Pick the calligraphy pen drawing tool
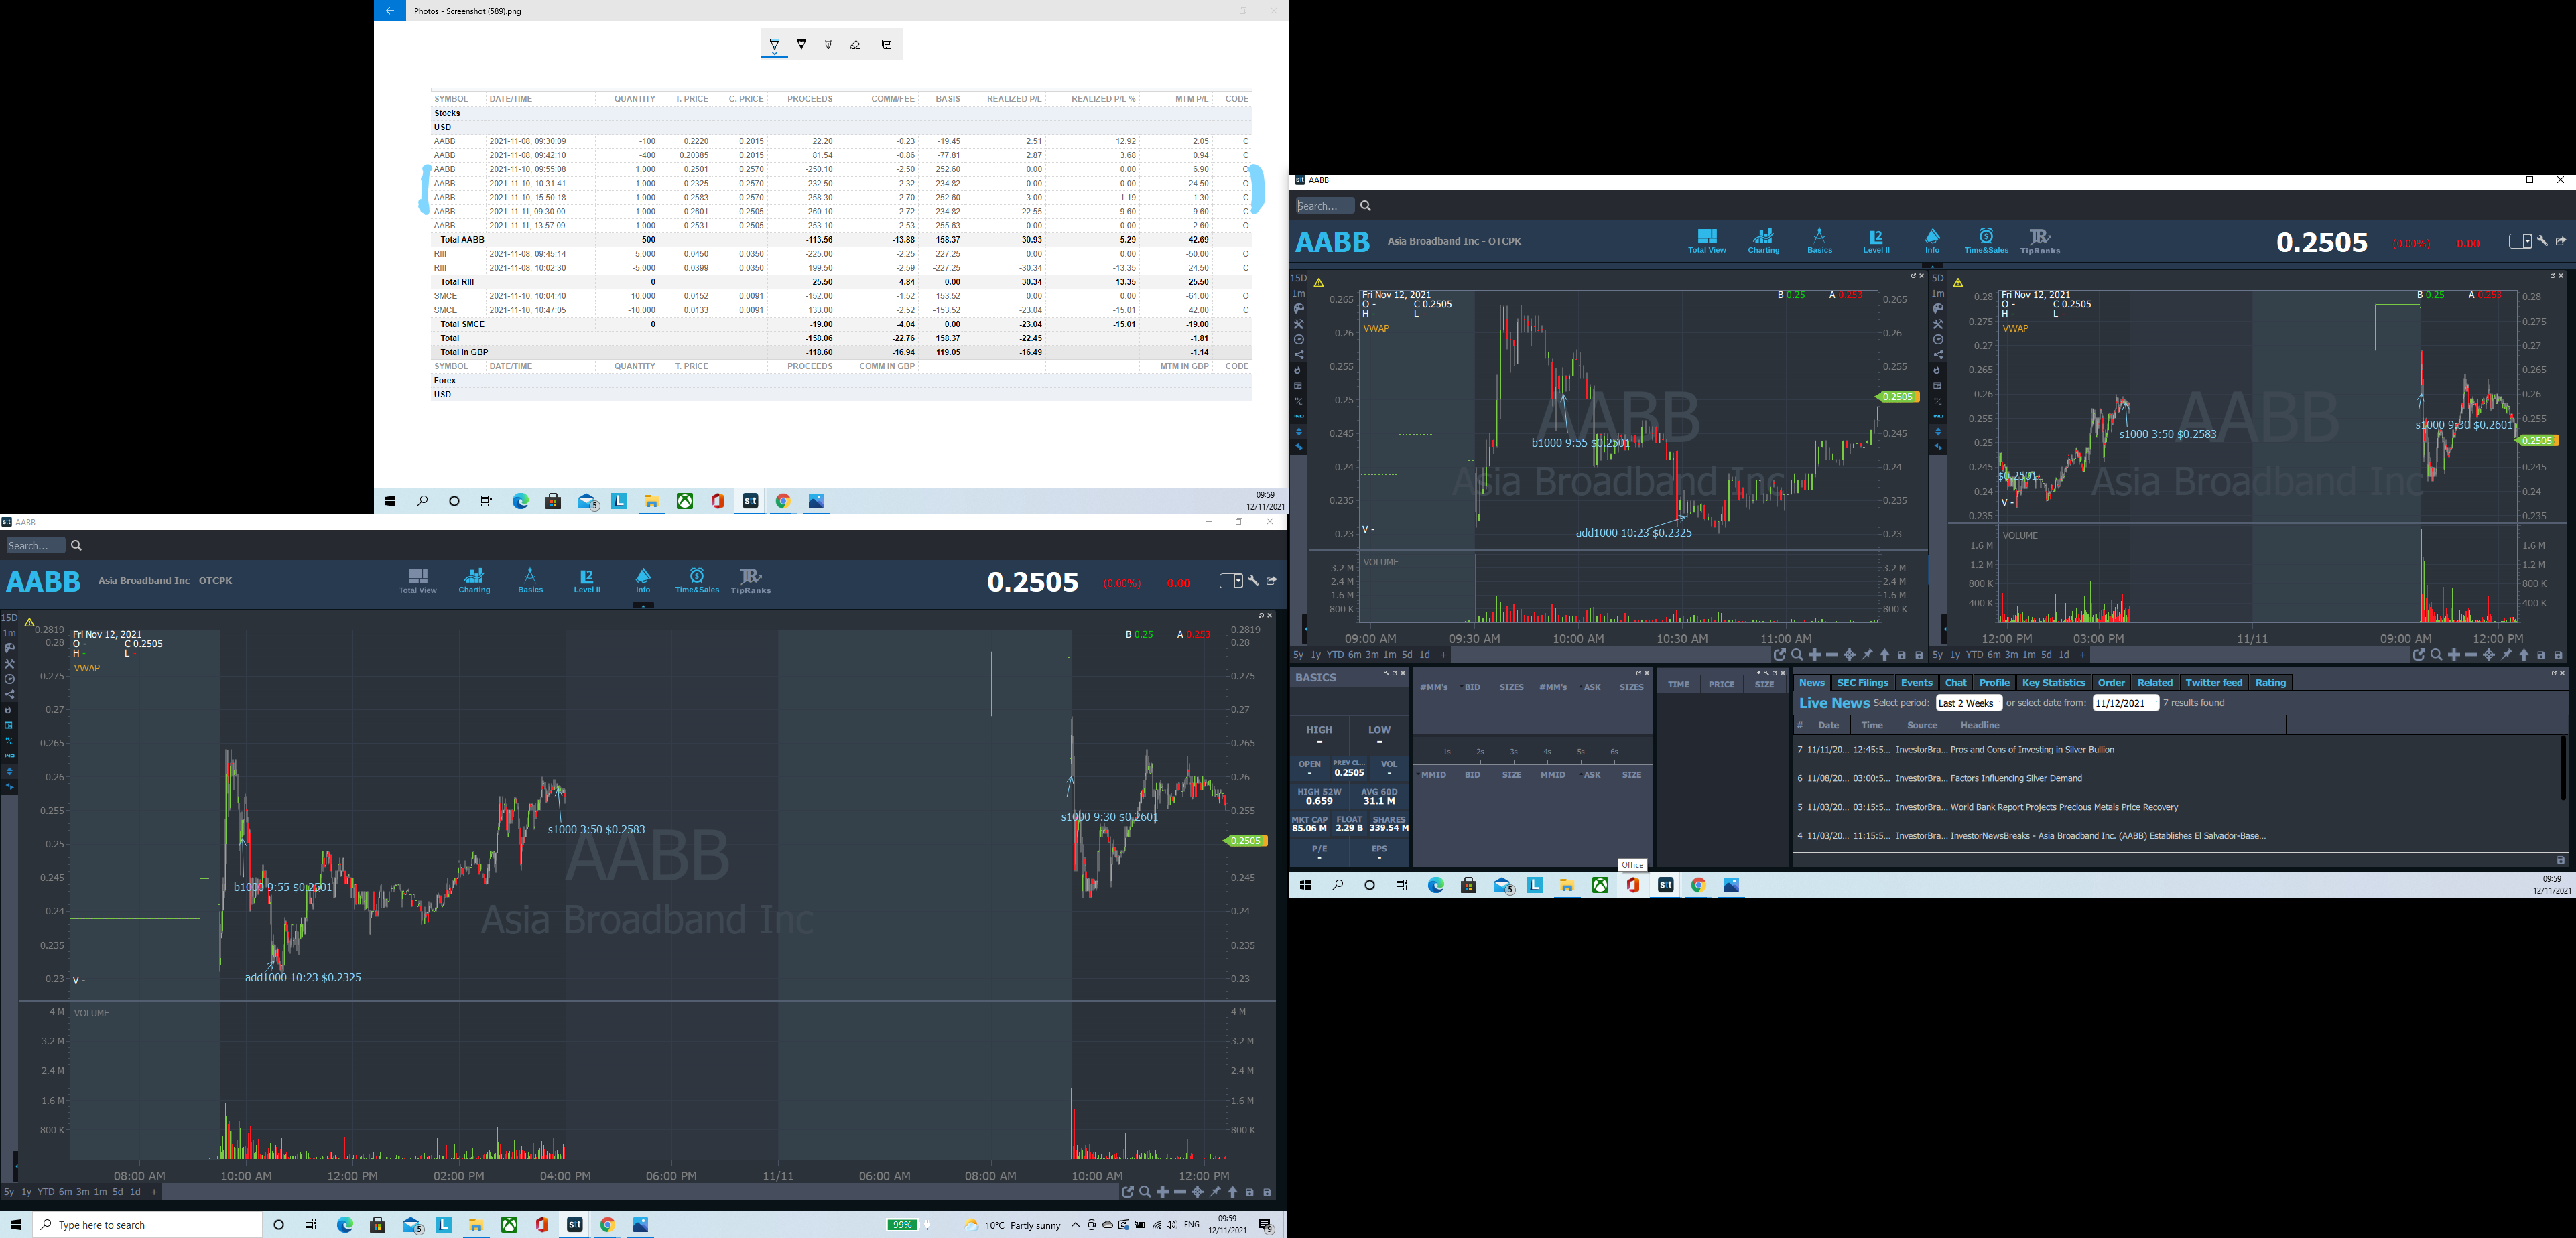 (828, 45)
